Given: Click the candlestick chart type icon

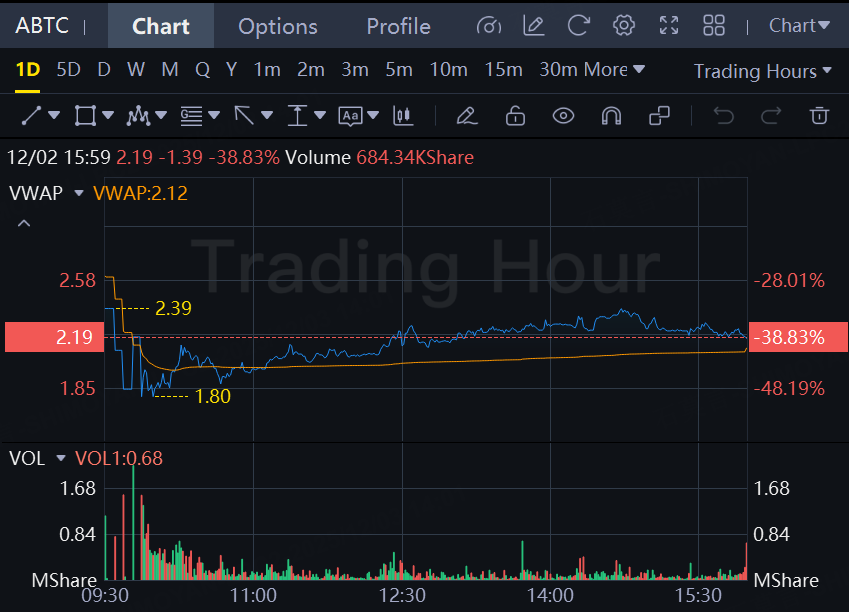Looking at the screenshot, I should (404, 116).
